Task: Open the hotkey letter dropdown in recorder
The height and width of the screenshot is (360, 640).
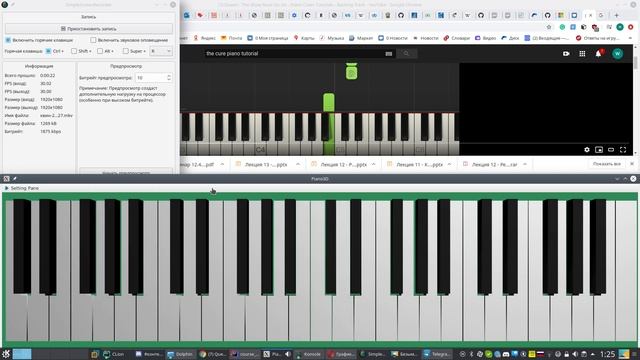Action: pos(160,51)
